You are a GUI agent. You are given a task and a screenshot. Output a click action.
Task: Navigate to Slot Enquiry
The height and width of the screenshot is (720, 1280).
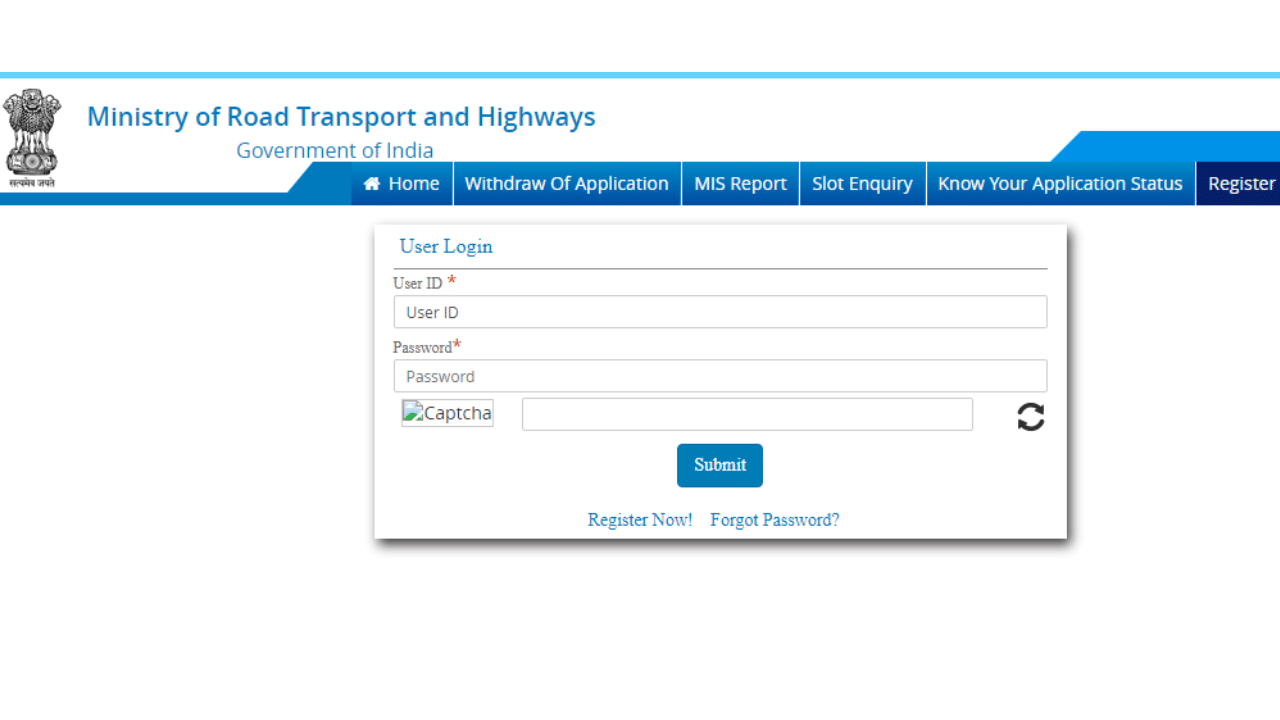862,183
